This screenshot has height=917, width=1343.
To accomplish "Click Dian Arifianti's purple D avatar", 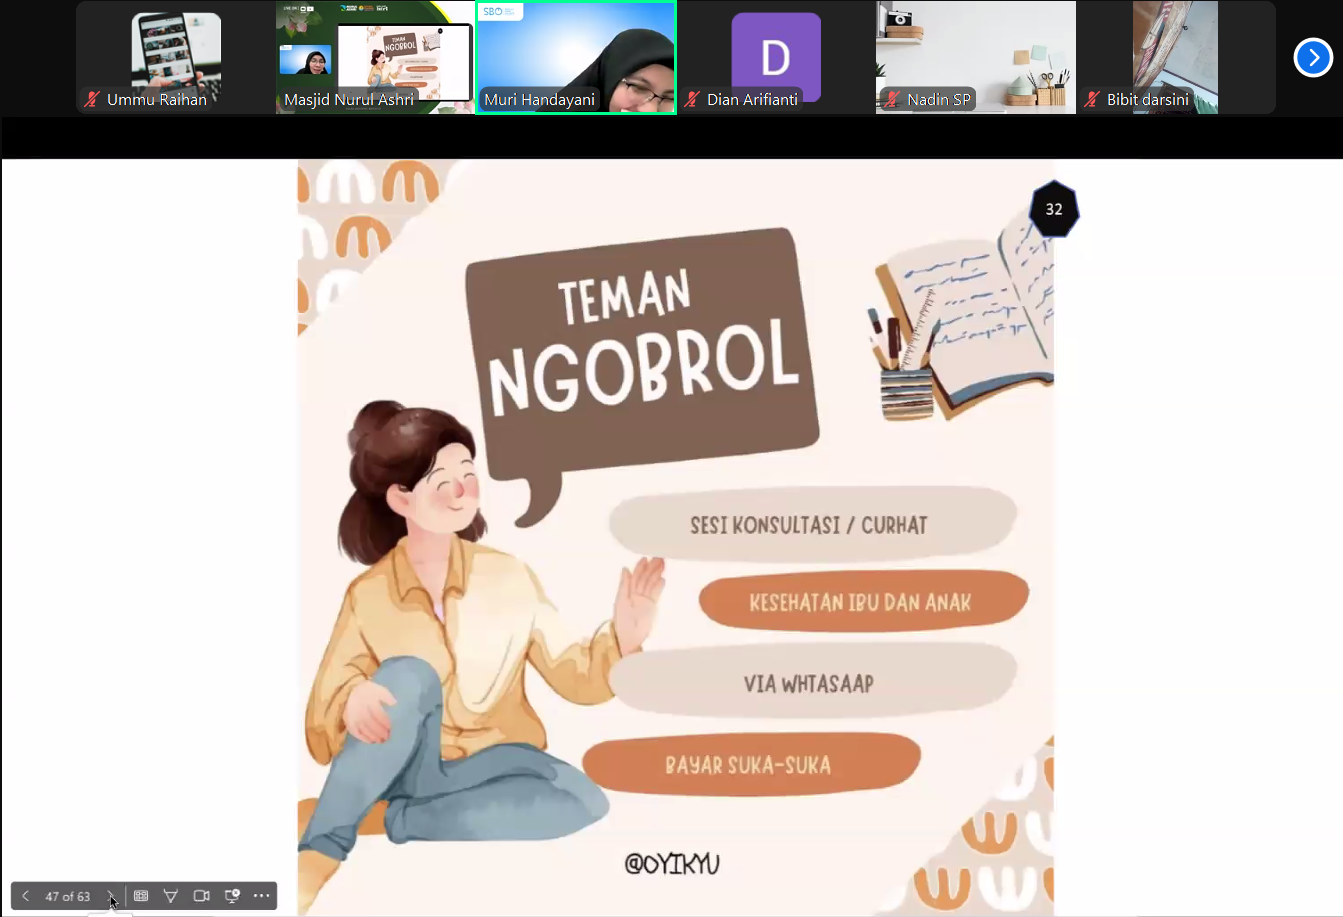I will 775,56.
